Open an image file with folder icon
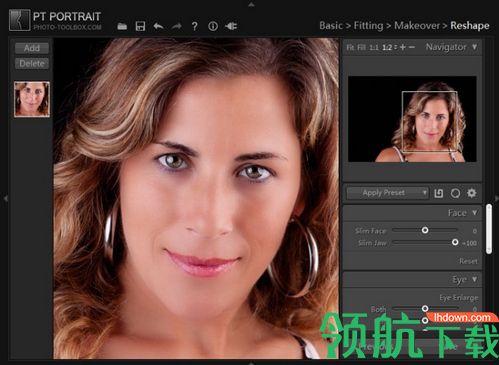Image resolution: width=499 pixels, height=365 pixels. pos(122,26)
